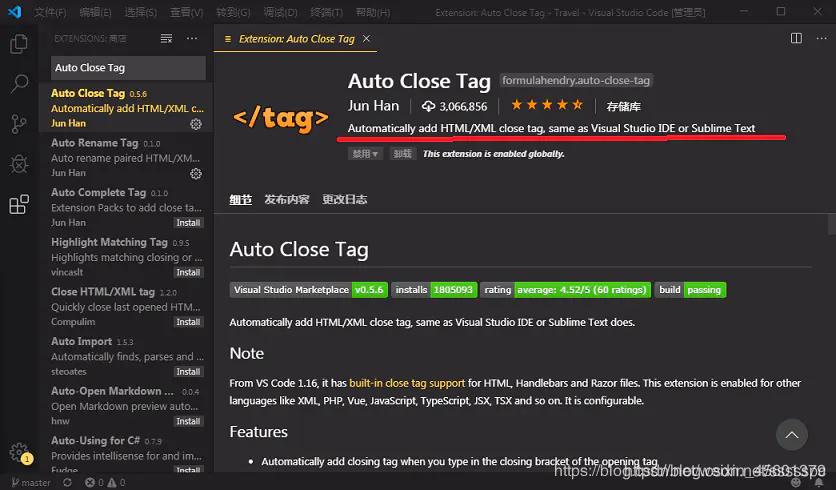Open the errors and warnings status indicator
The width and height of the screenshot is (836, 490).
click(x=105, y=483)
